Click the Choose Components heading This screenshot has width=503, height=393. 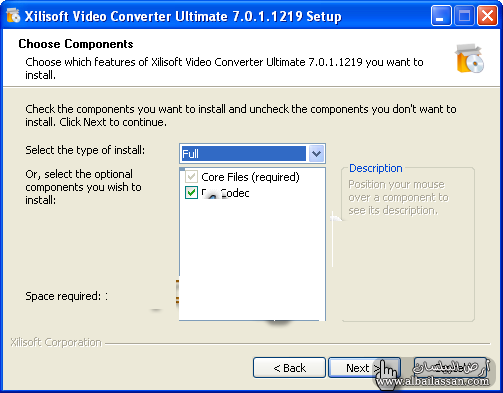pyautogui.click(x=76, y=44)
